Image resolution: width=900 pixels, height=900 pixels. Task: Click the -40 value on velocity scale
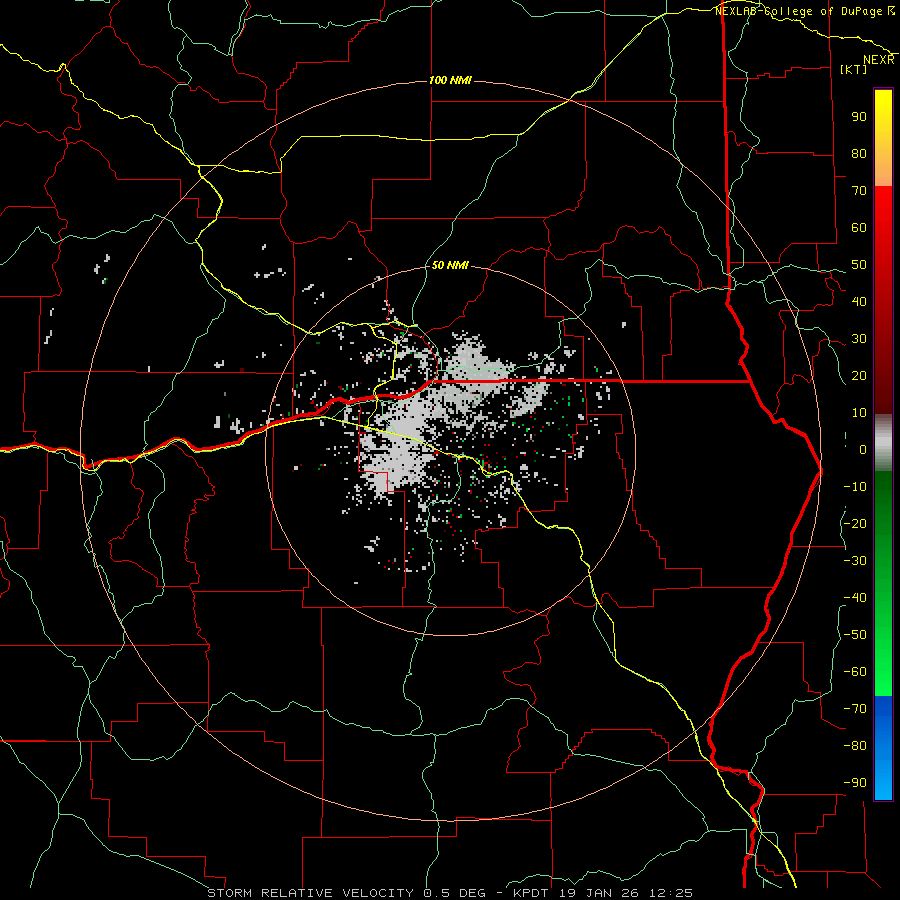855,598
